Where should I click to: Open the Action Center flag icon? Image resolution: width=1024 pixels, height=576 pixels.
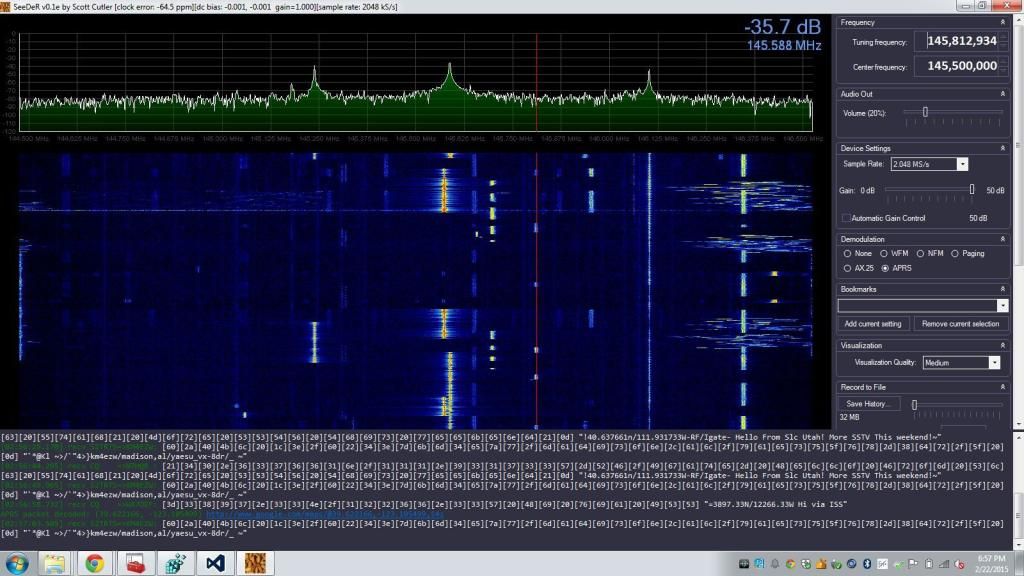pos(914,564)
